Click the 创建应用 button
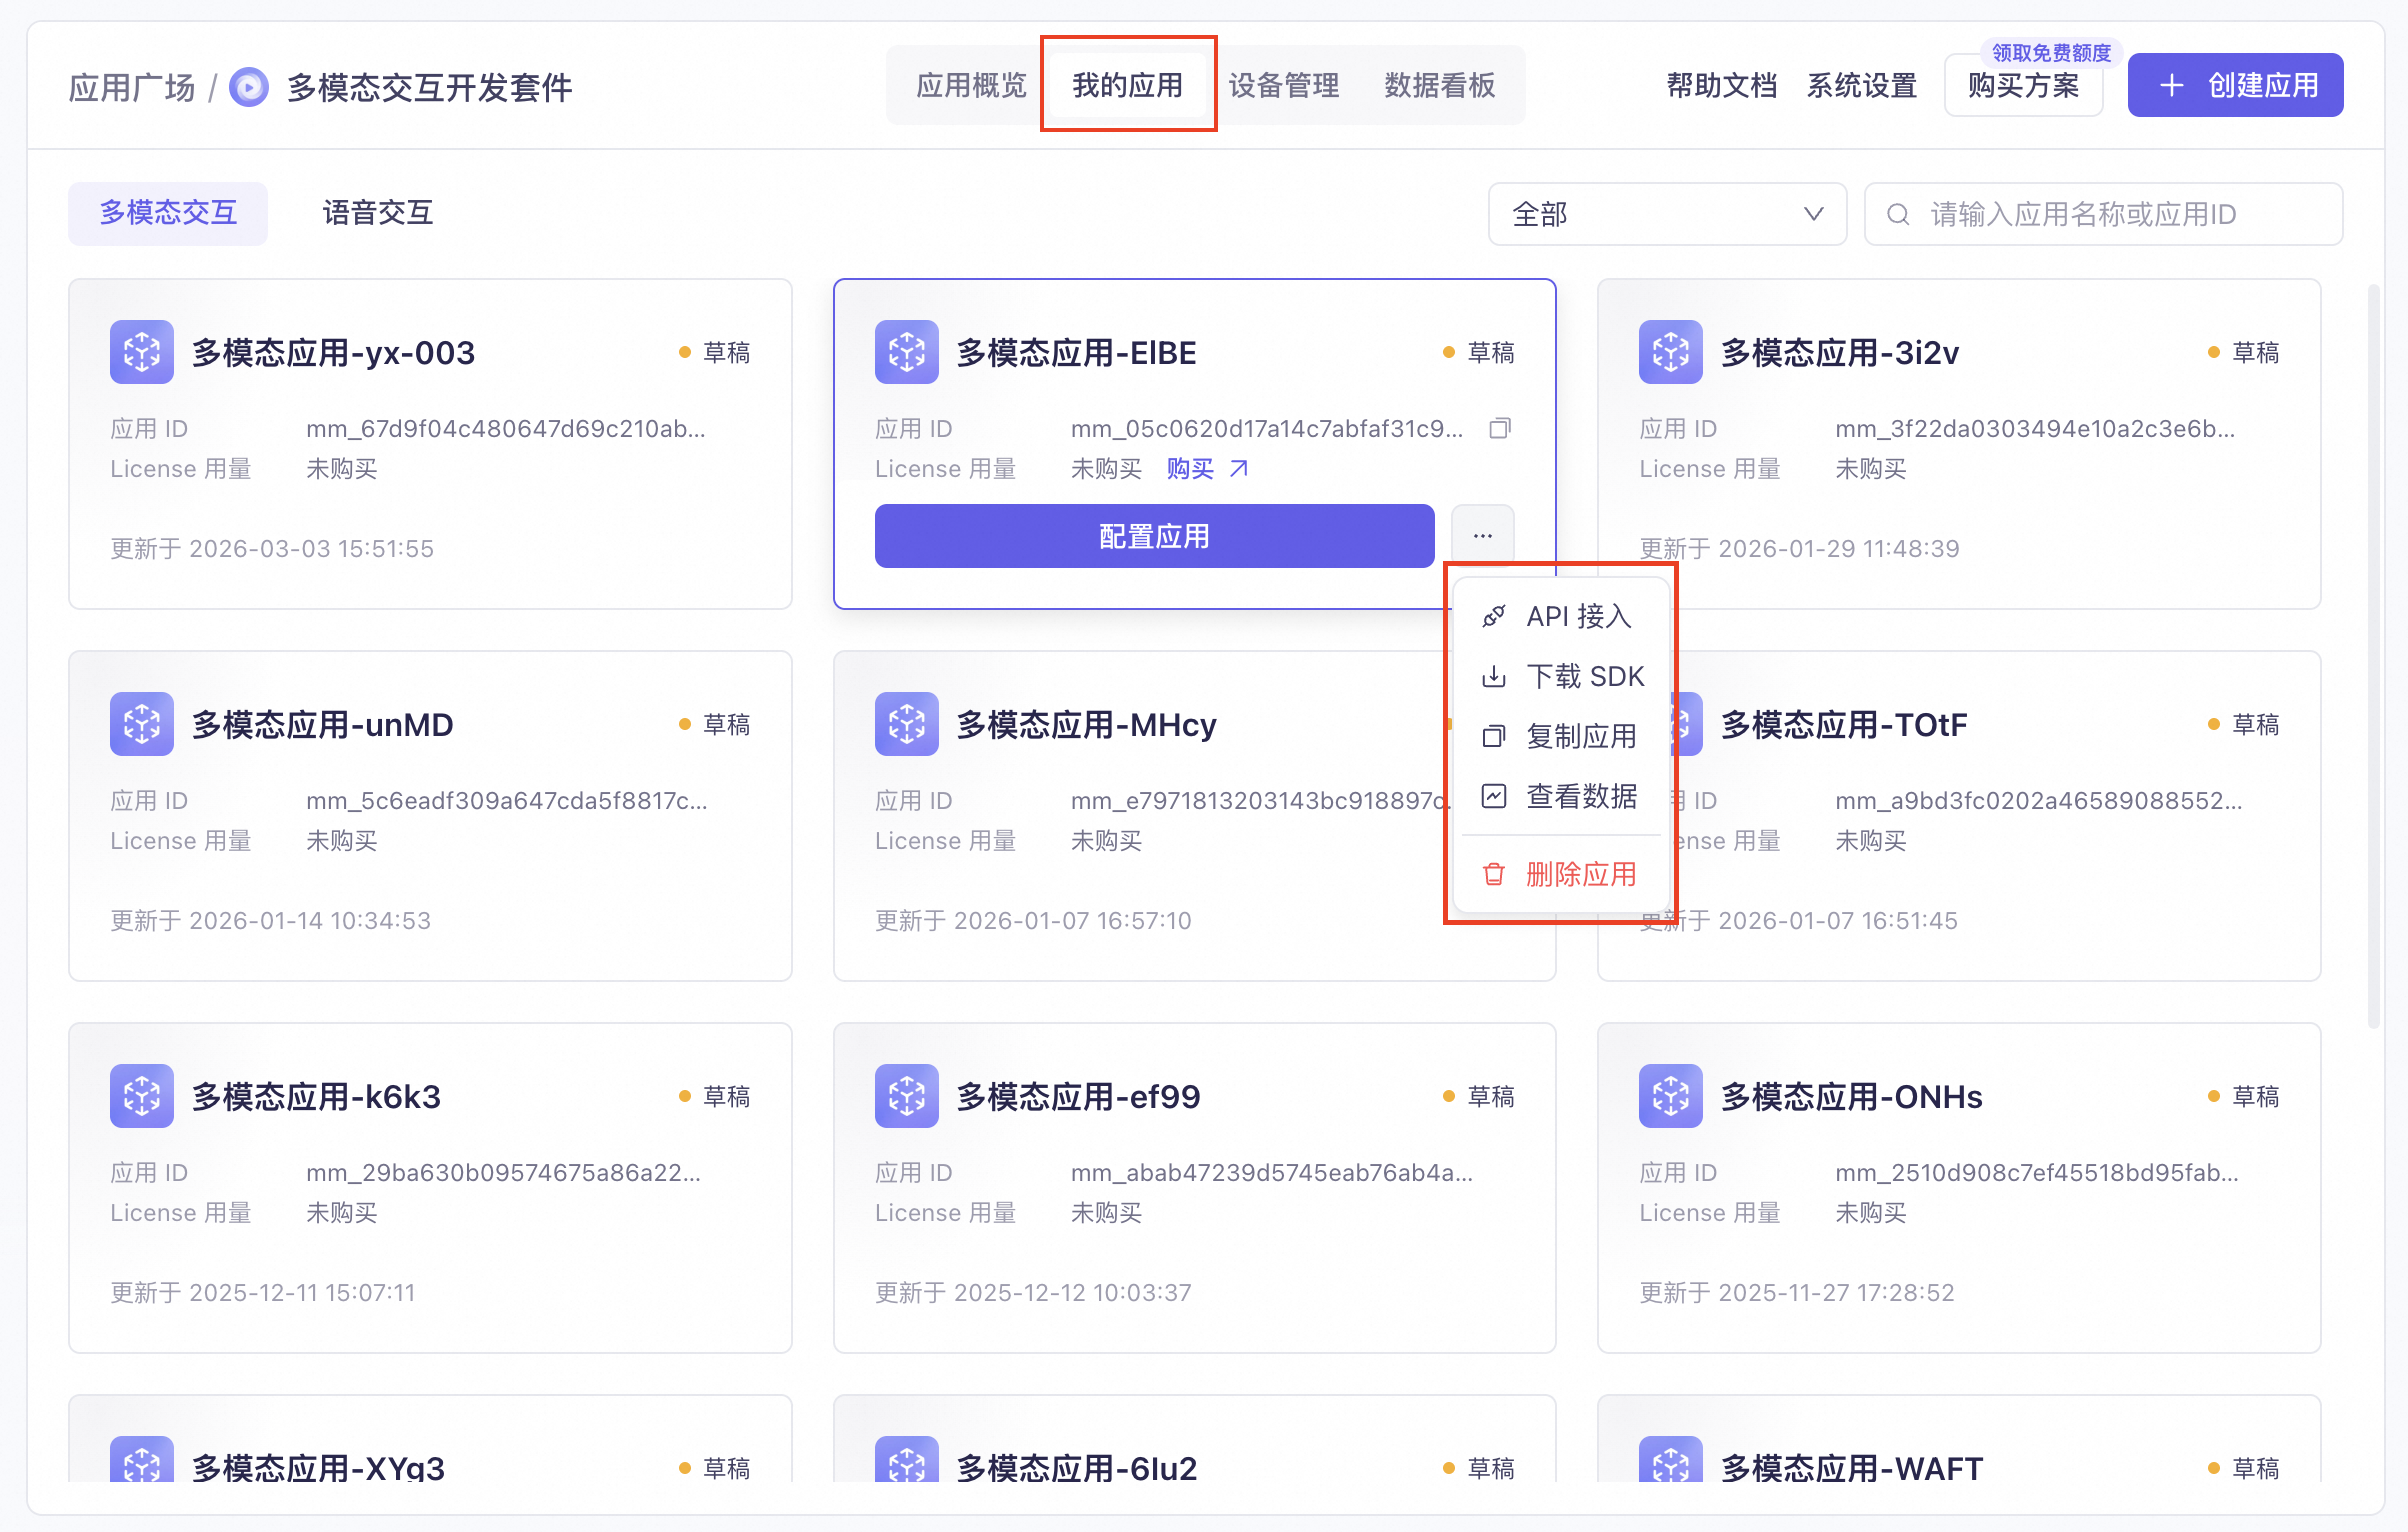 click(2235, 86)
